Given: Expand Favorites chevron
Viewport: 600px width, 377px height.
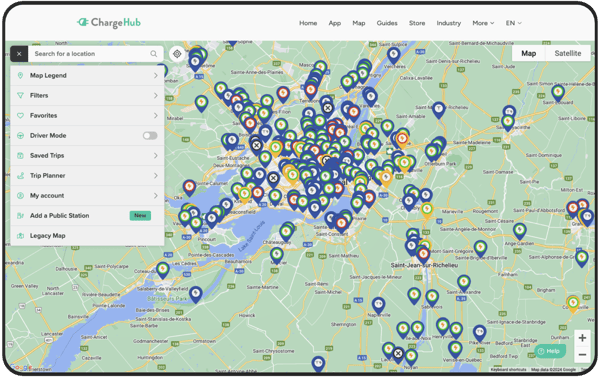Looking at the screenshot, I should [x=156, y=116].
